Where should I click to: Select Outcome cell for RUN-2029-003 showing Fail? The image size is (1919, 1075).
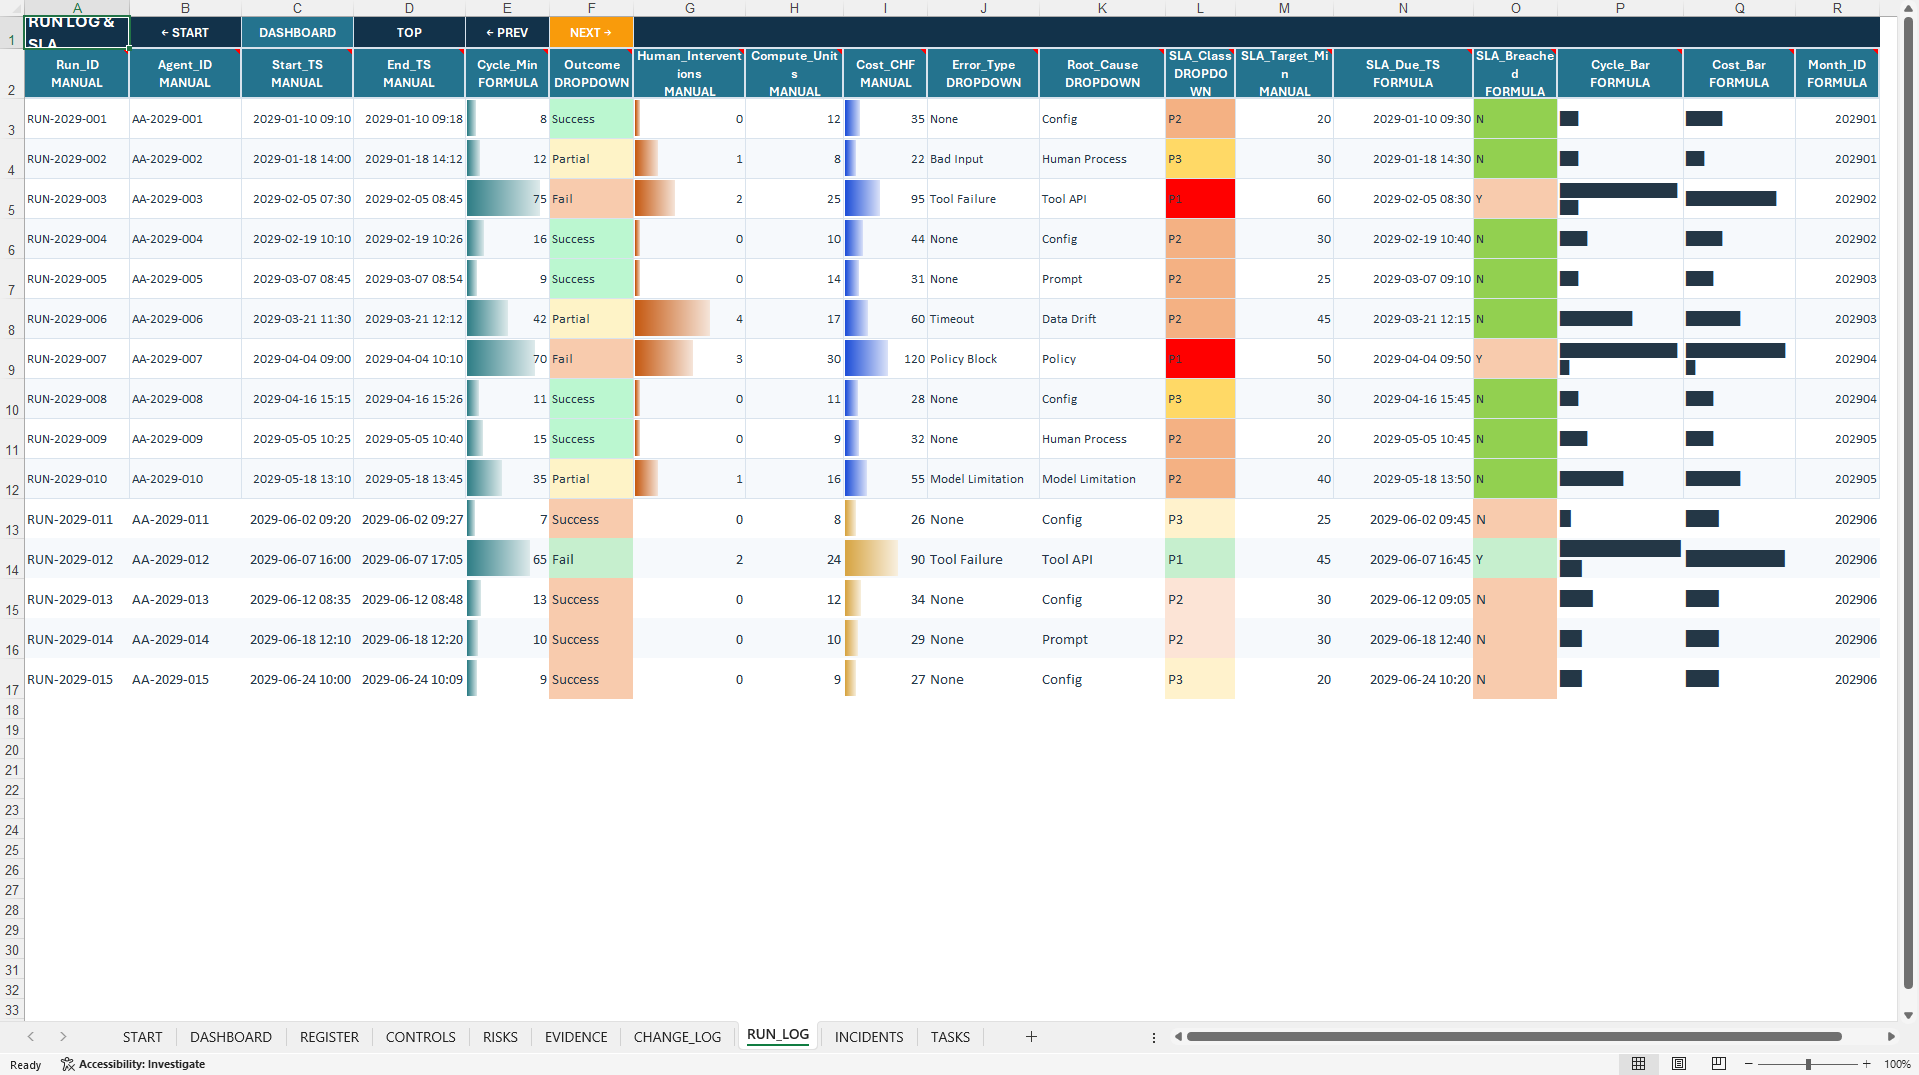tap(591, 199)
